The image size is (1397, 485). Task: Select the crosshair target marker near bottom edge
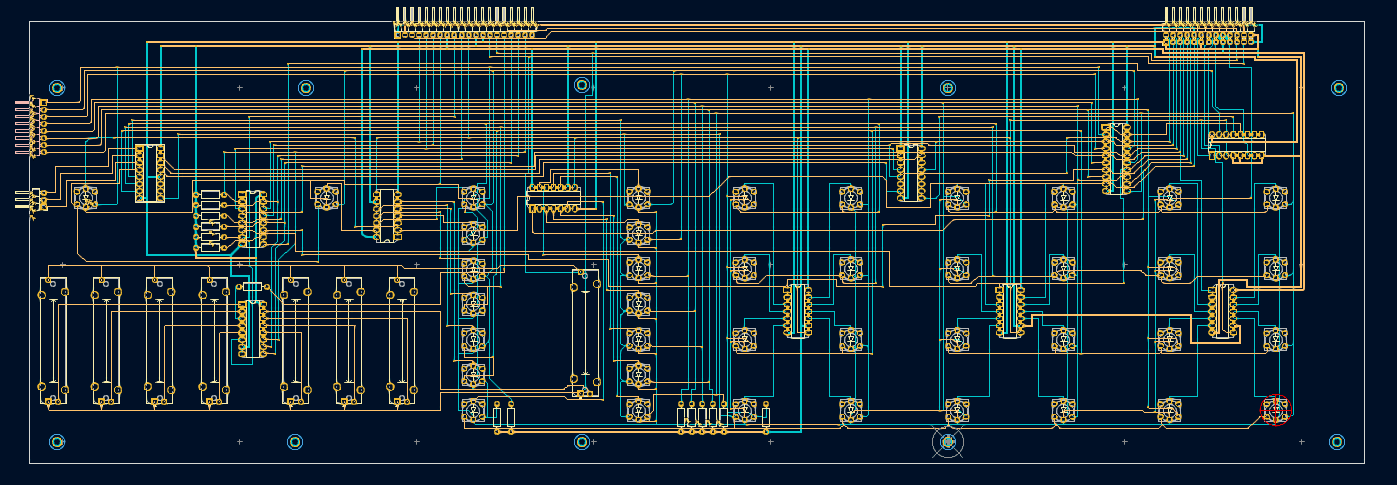948,442
